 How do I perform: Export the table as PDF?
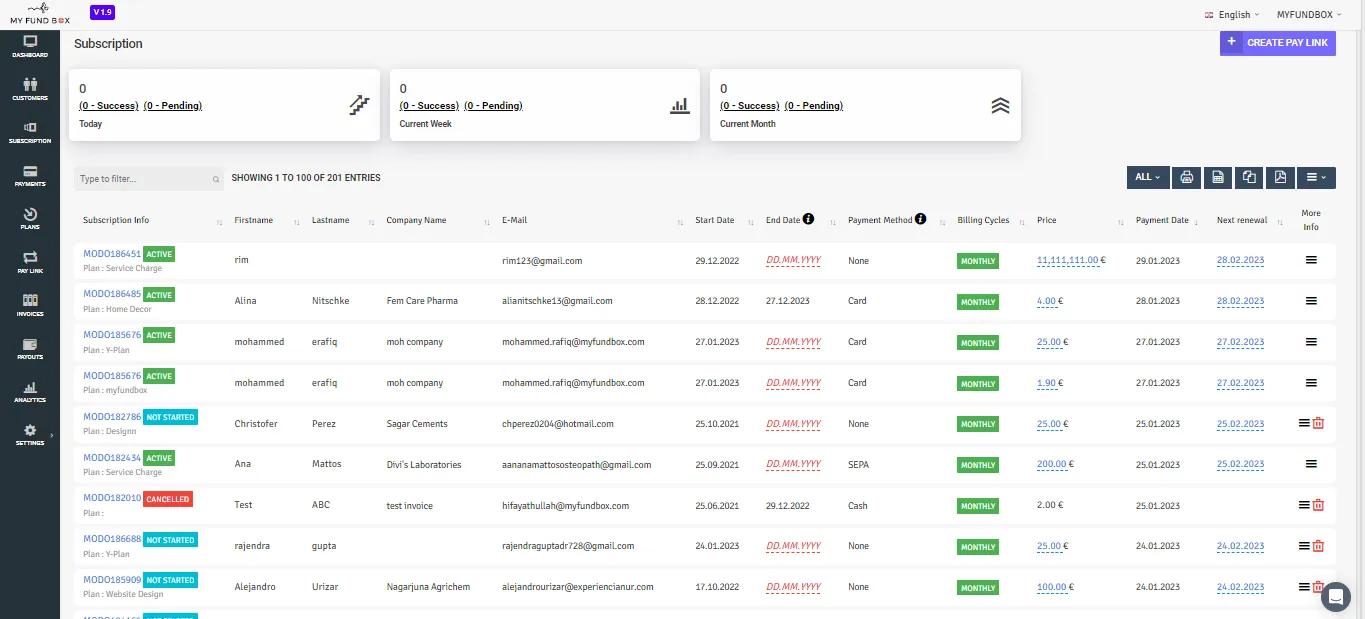point(1280,177)
